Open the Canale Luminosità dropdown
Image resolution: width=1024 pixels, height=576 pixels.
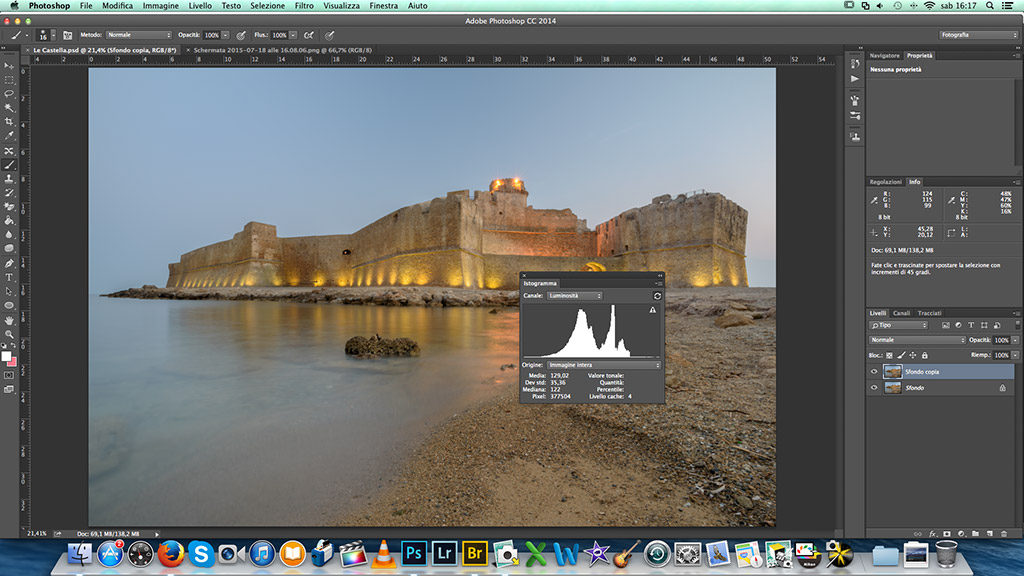(x=575, y=296)
